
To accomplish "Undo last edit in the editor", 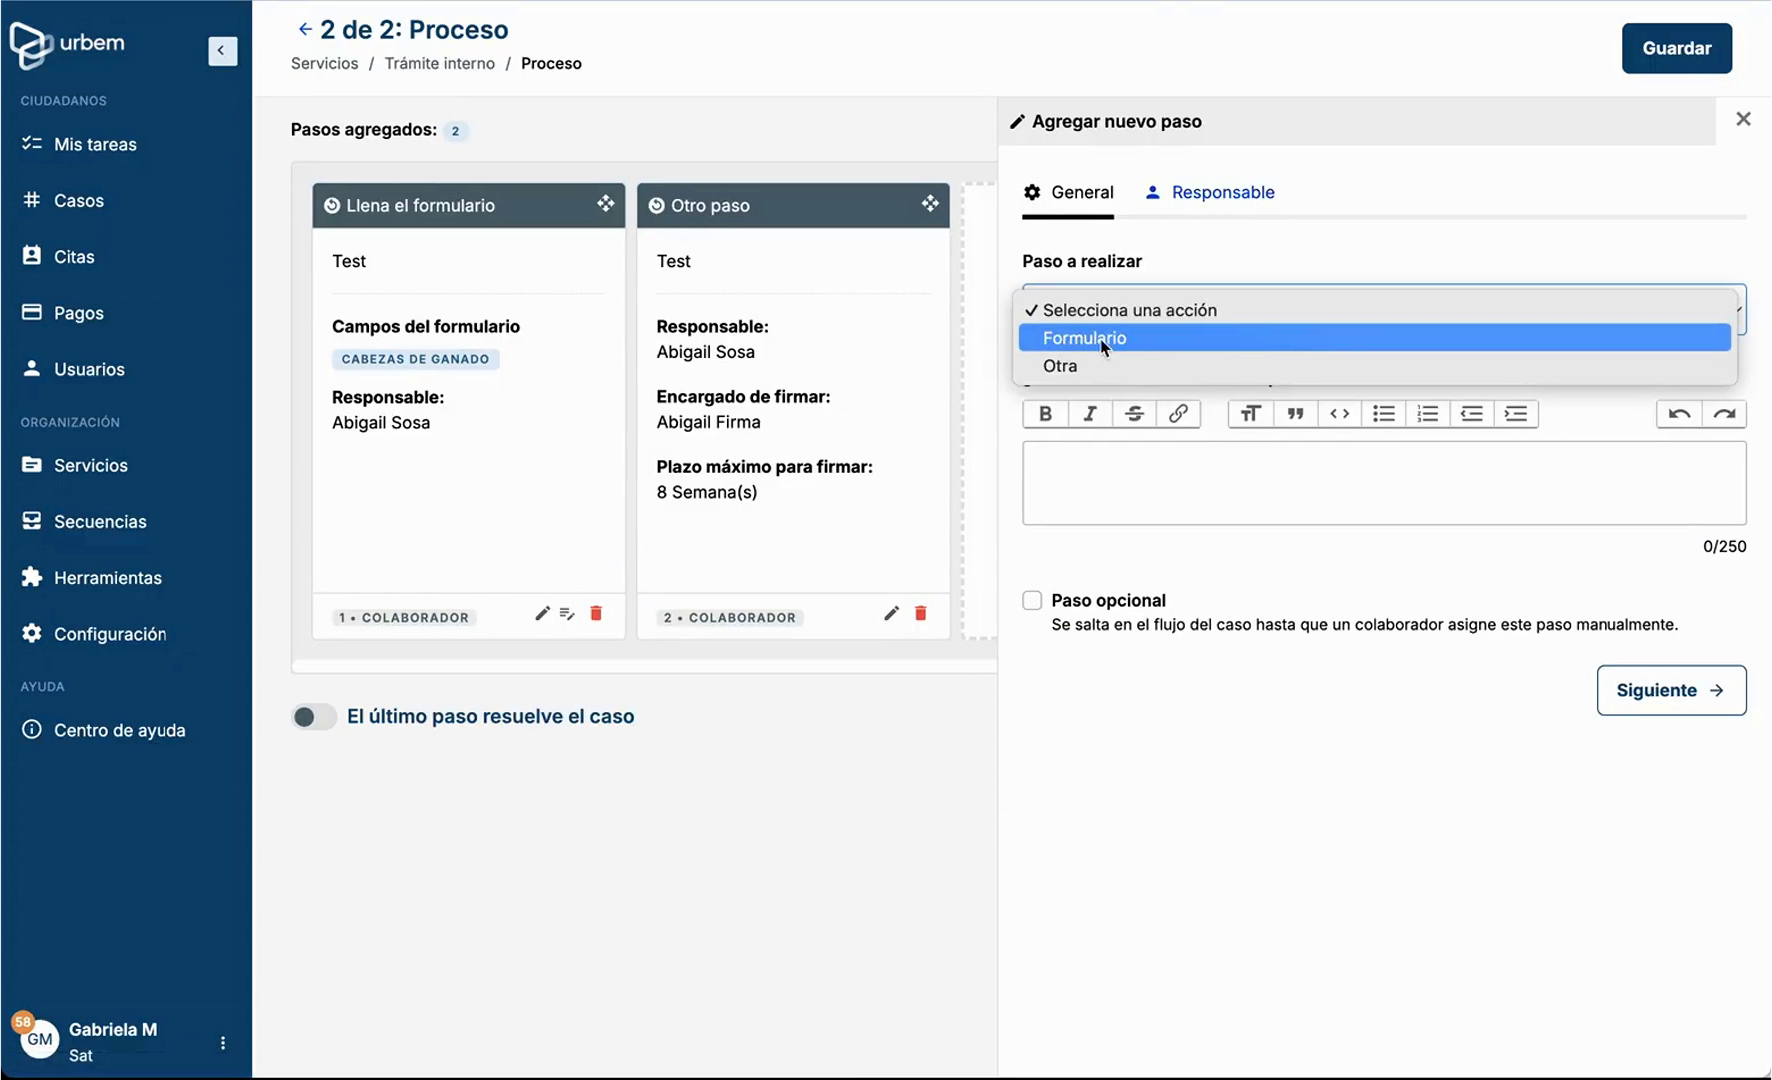I will click(1680, 414).
